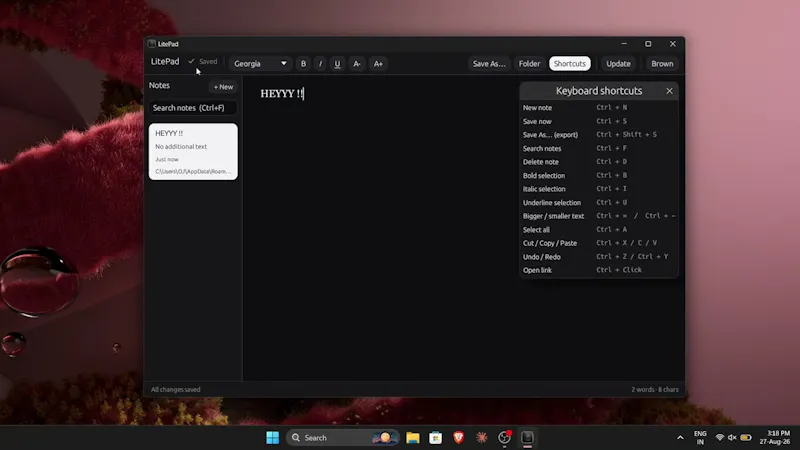Click the 'Search notes' shortcut row
Screen dimensions: 800x450
coord(598,148)
